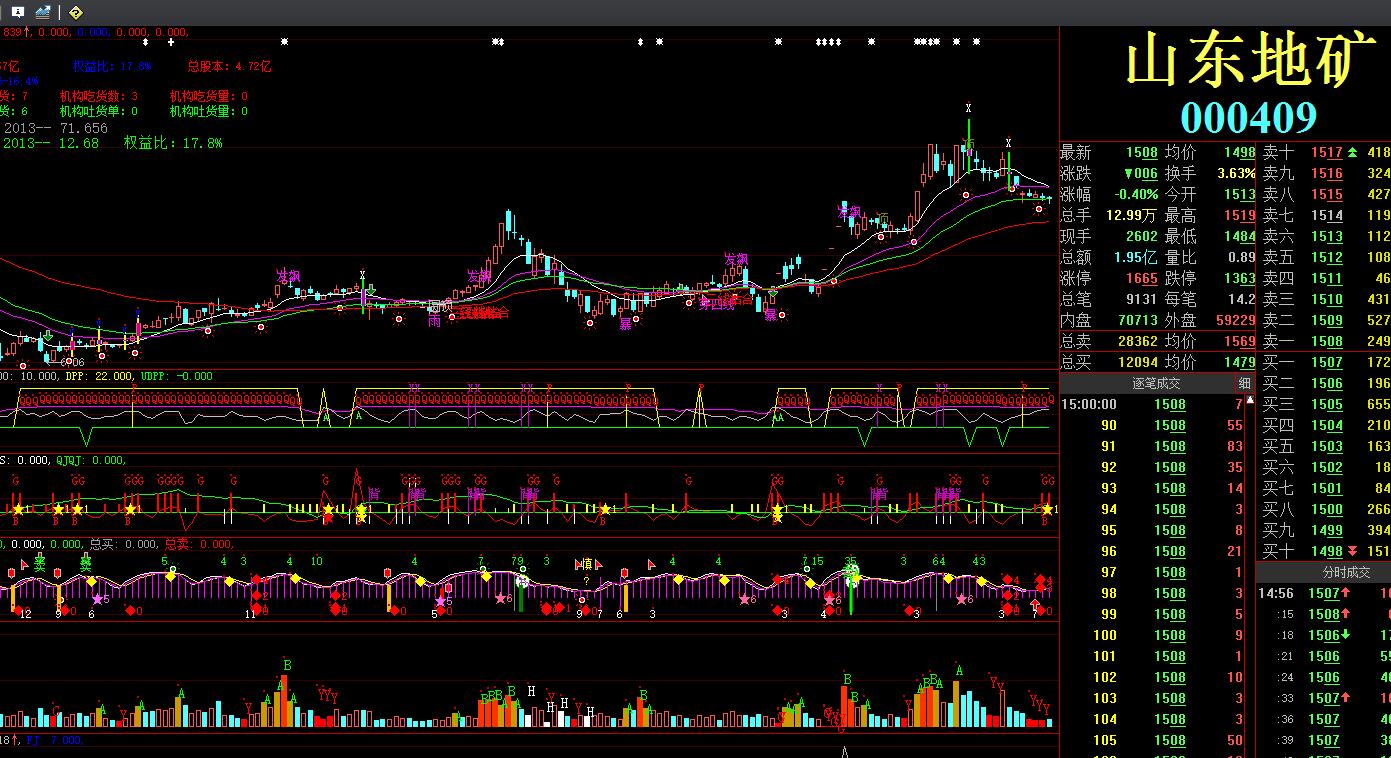
Task: Select tick trade row number 96
Action: point(1152,552)
